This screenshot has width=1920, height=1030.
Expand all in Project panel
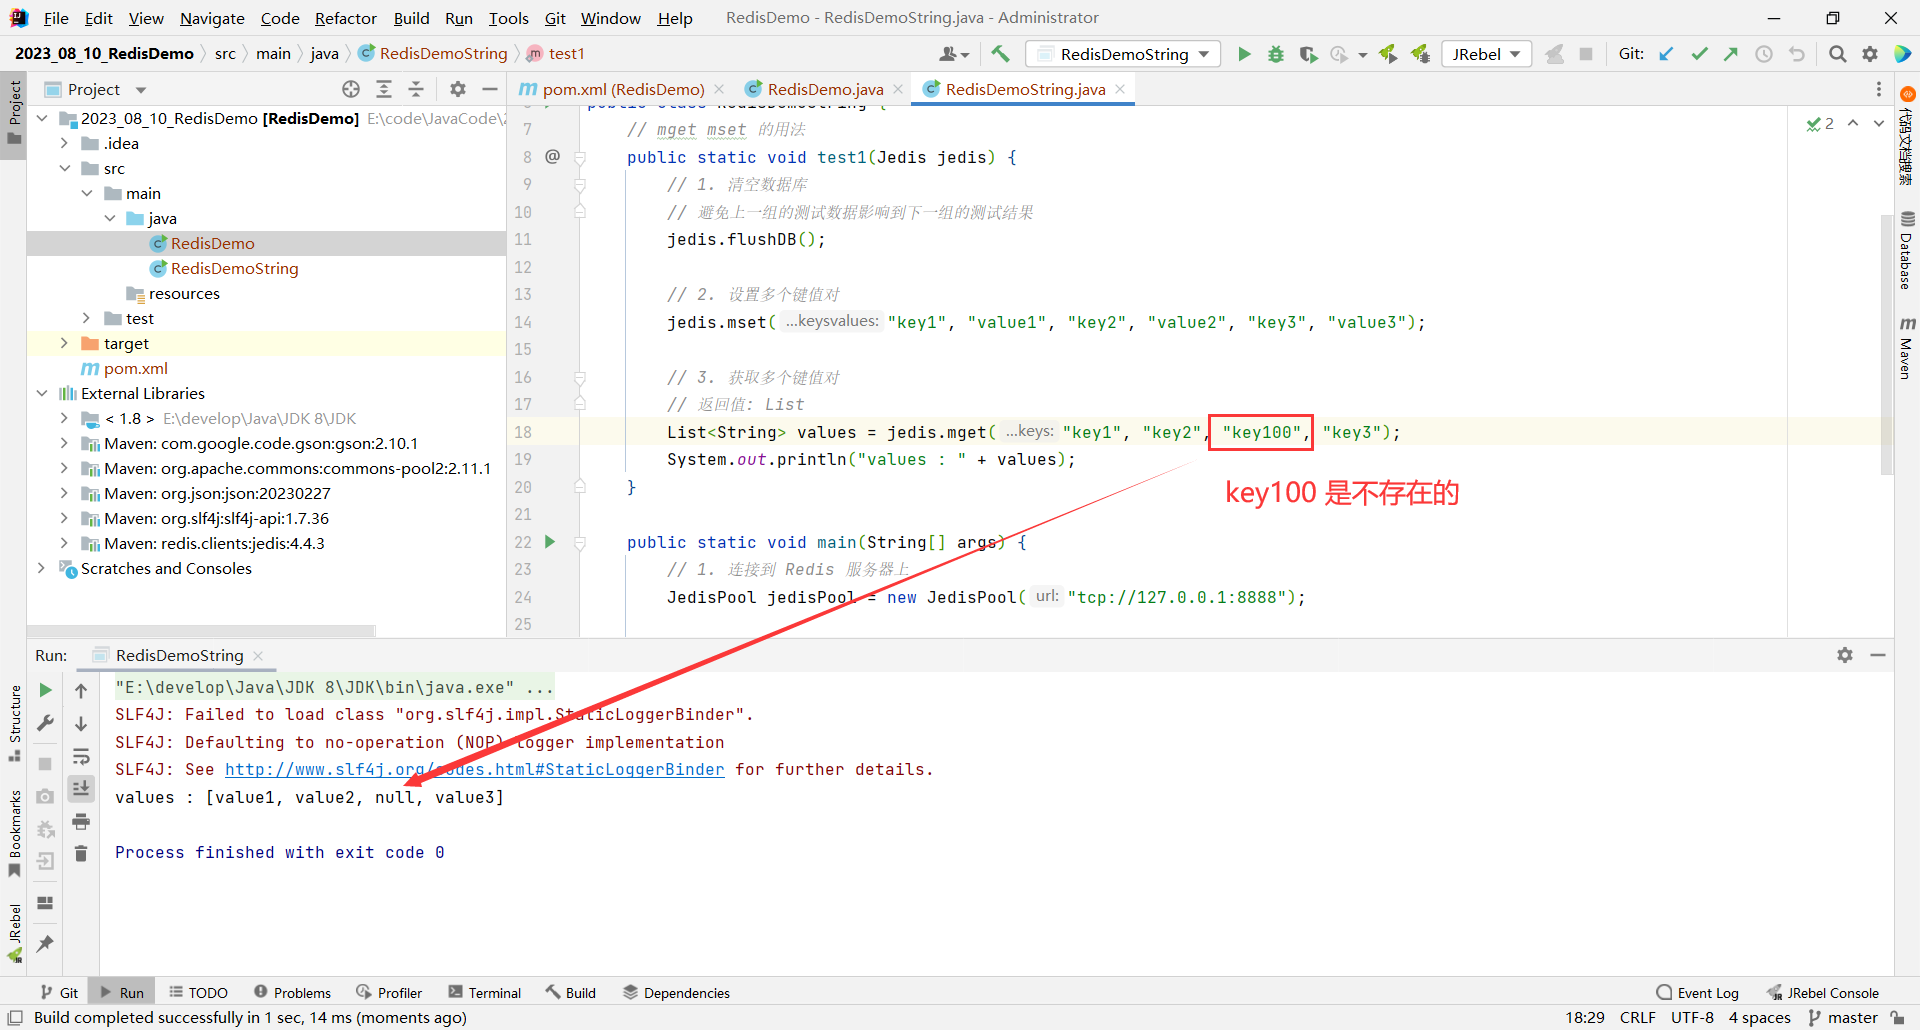[x=384, y=89]
